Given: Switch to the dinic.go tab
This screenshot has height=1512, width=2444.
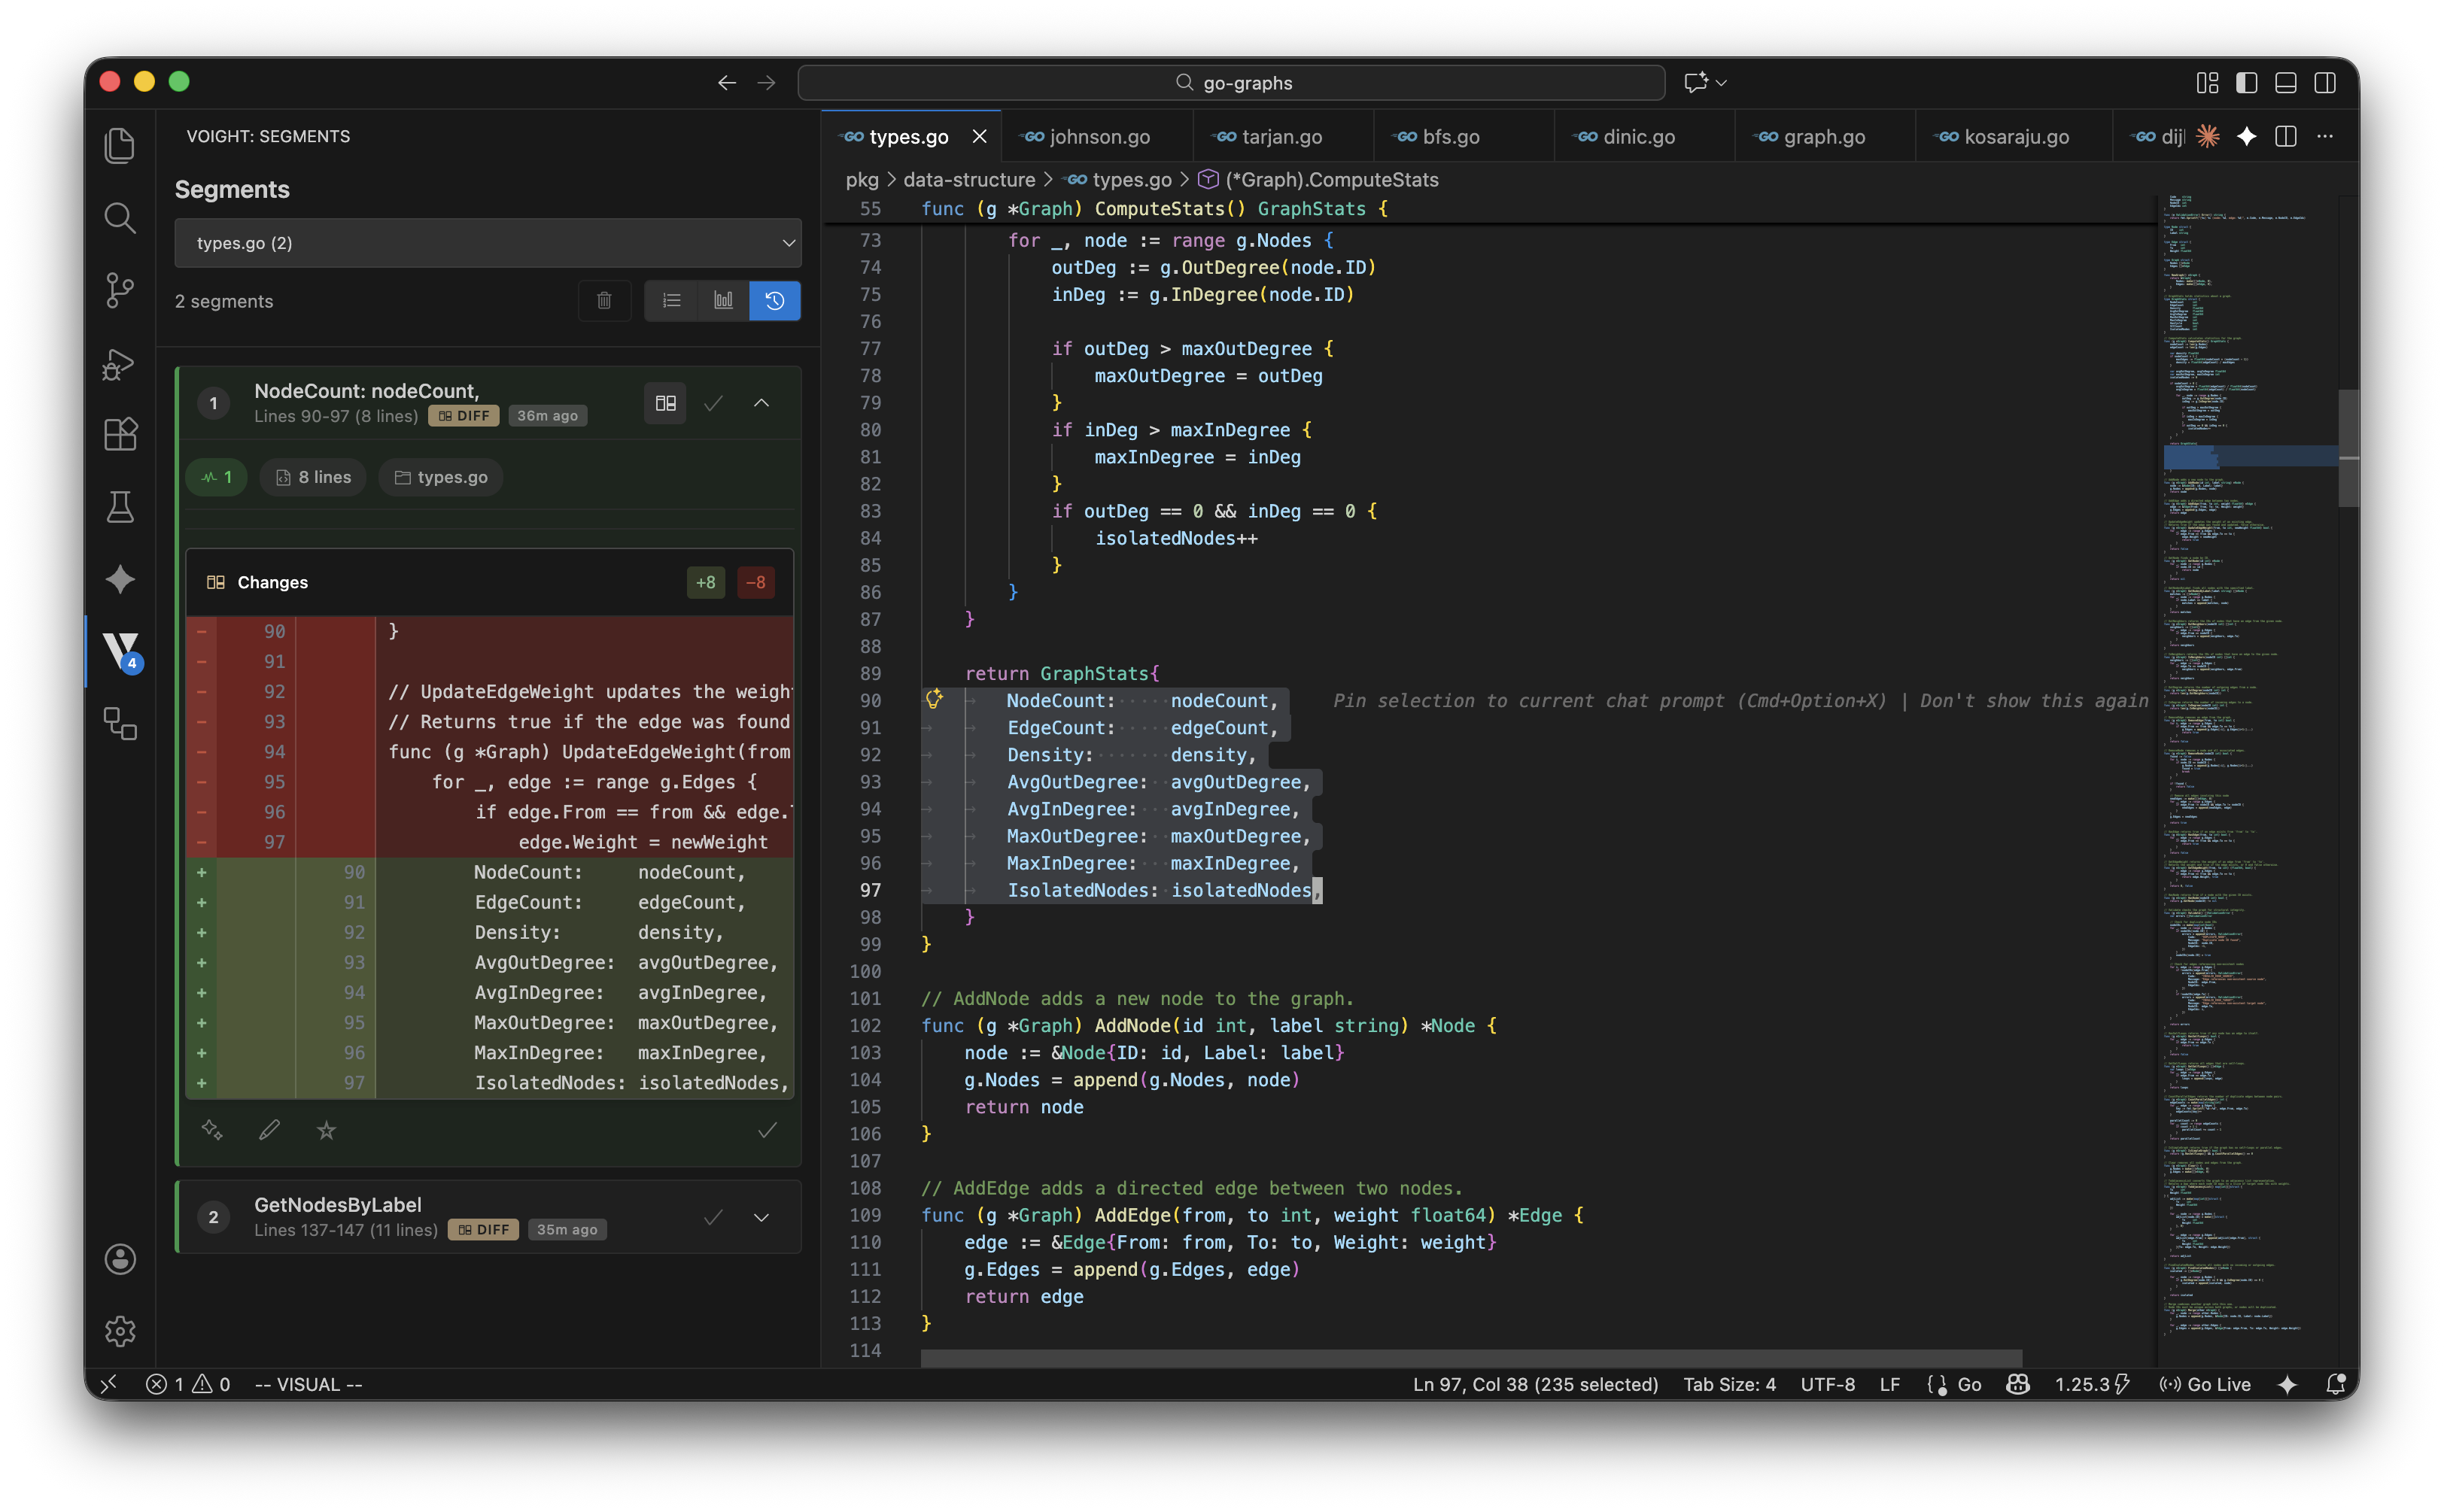Looking at the screenshot, I should click(1638, 137).
